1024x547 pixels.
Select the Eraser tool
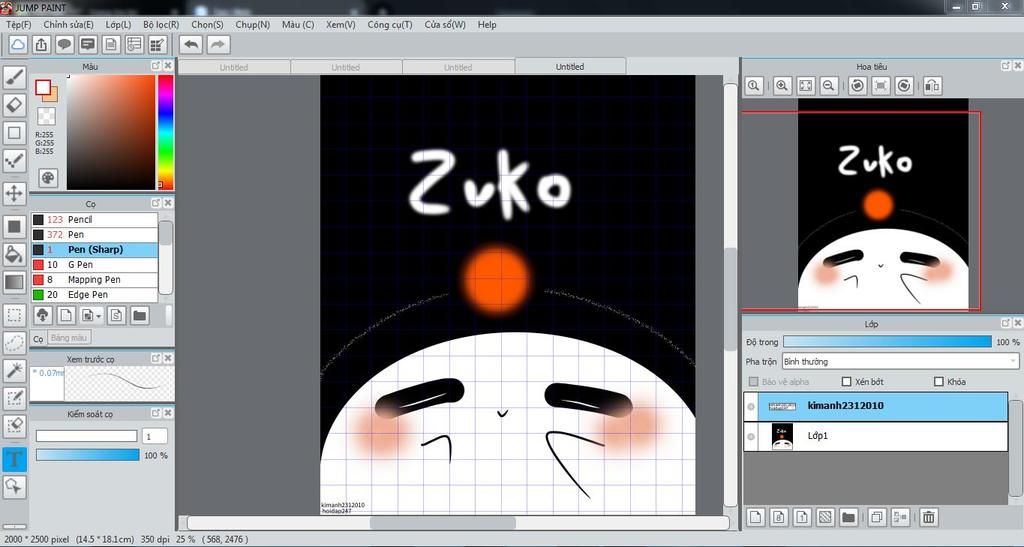14,105
